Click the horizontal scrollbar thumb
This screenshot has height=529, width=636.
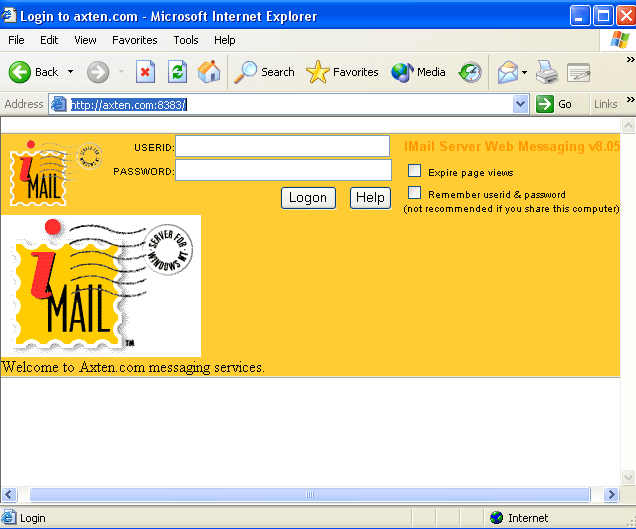coord(310,495)
